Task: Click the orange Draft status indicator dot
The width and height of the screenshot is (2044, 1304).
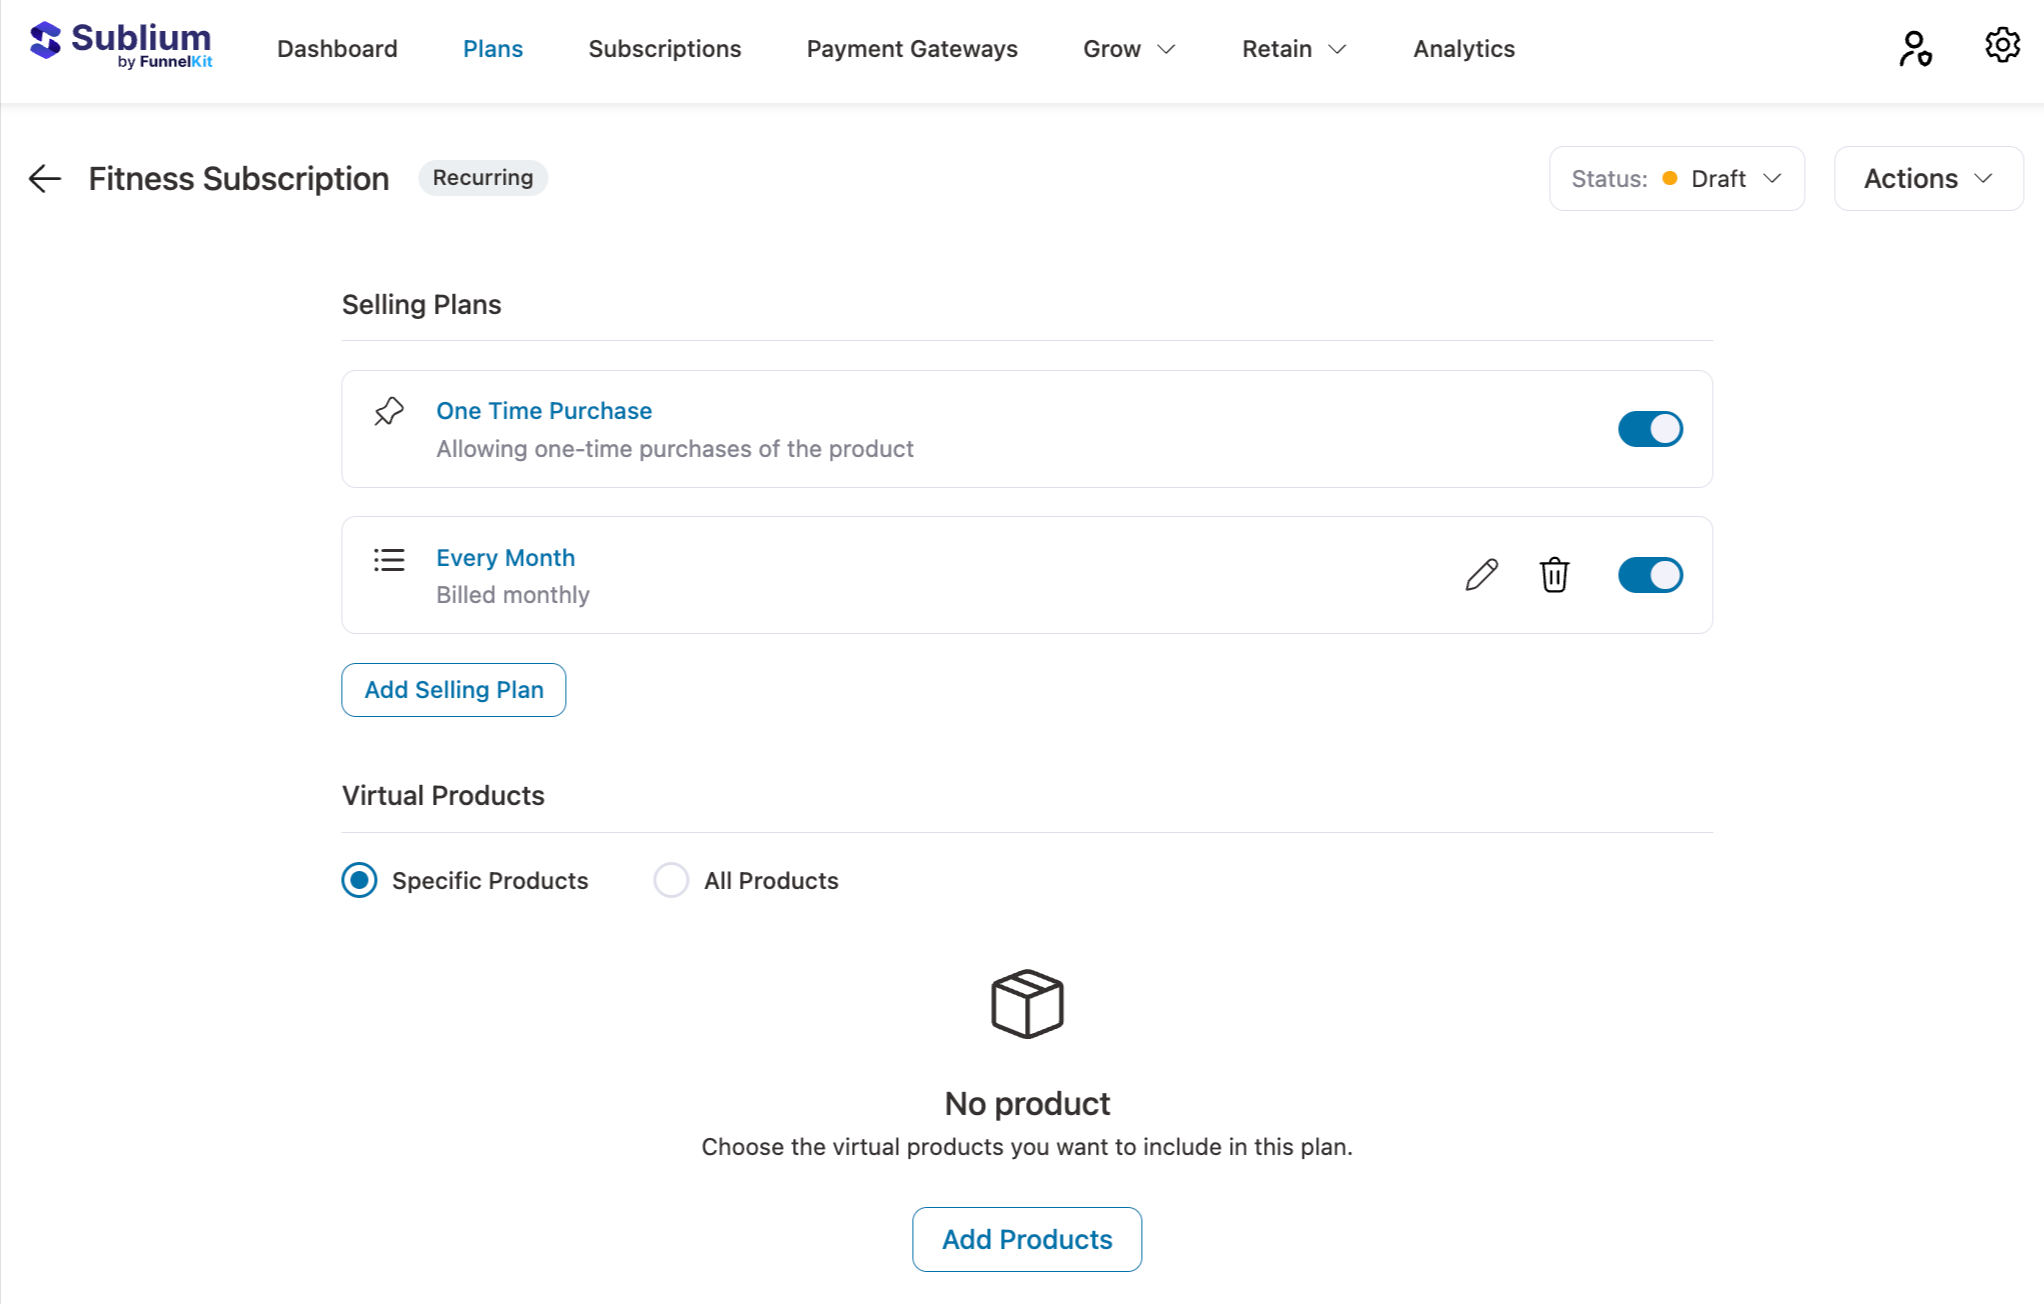Action: (x=1669, y=178)
